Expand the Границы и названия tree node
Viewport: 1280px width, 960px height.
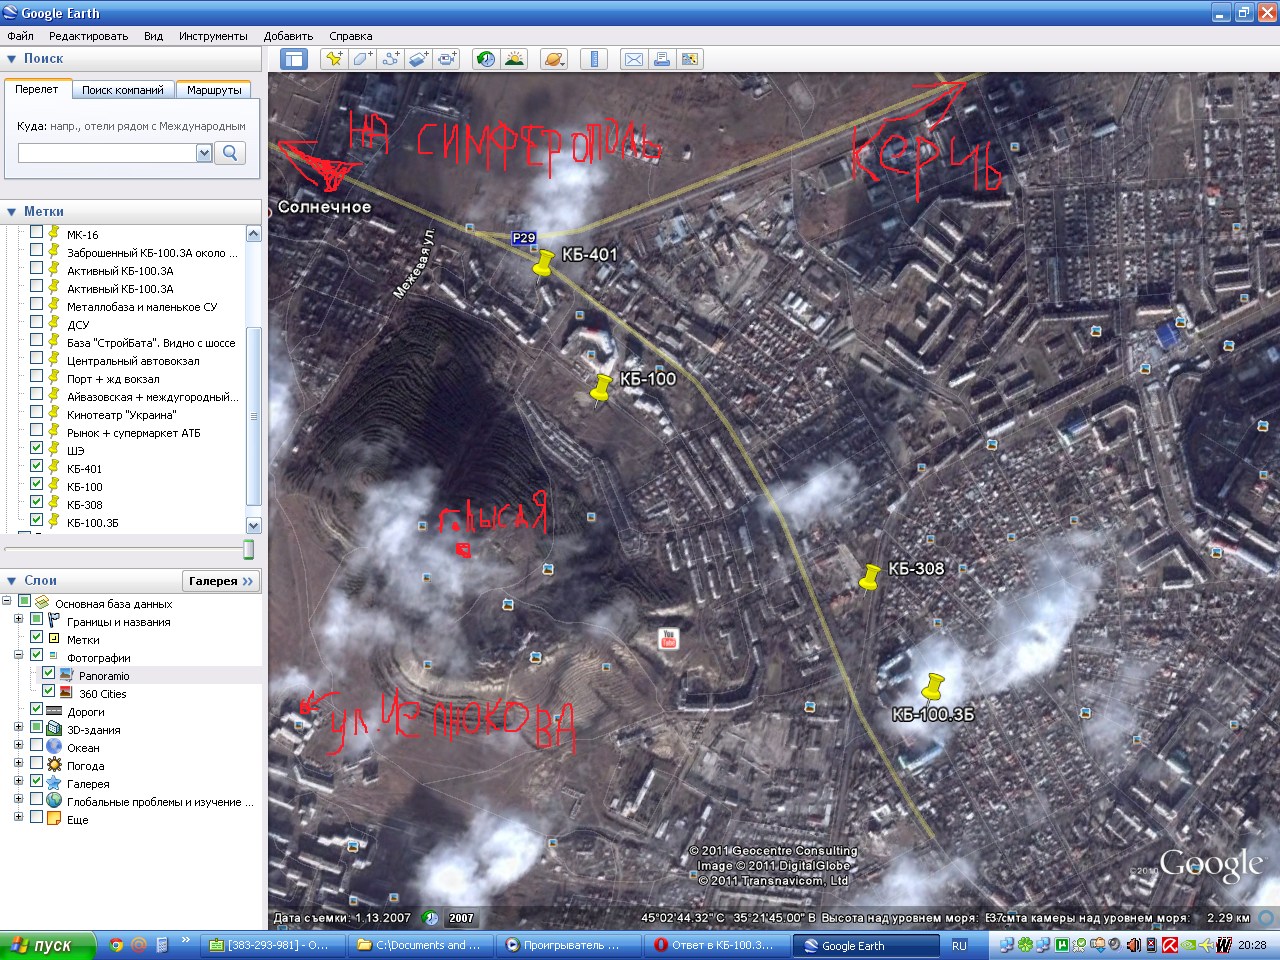pyautogui.click(x=19, y=621)
